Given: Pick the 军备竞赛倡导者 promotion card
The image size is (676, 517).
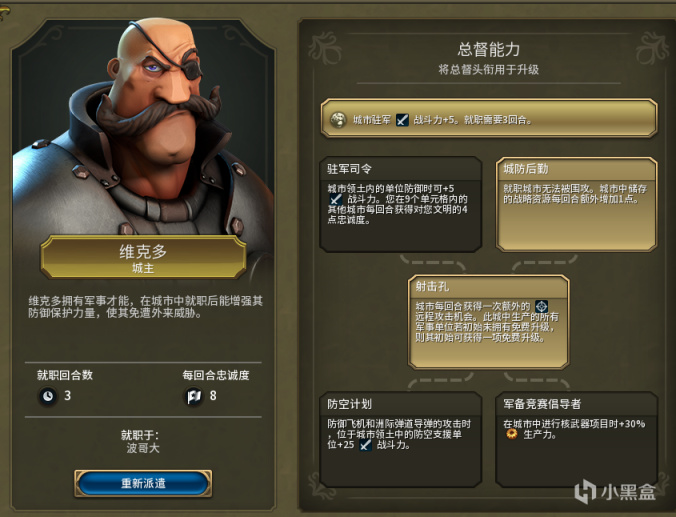Looking at the screenshot, I should (576, 439).
